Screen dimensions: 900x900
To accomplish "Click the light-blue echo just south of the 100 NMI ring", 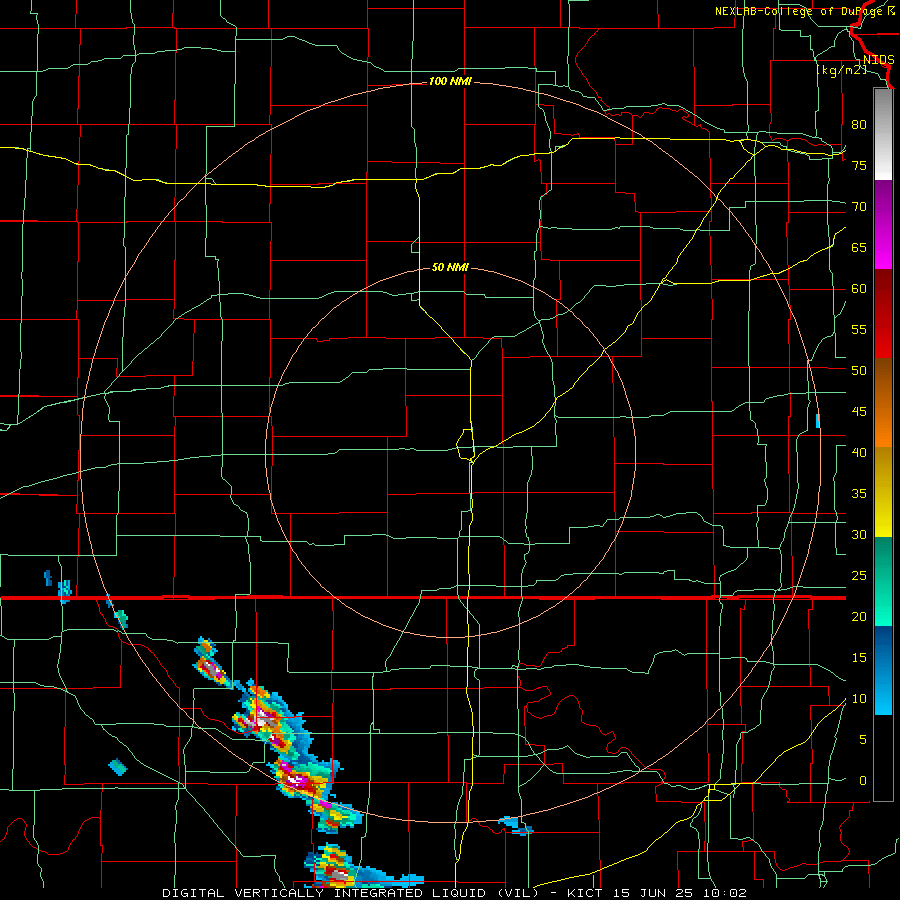I will 515,825.
